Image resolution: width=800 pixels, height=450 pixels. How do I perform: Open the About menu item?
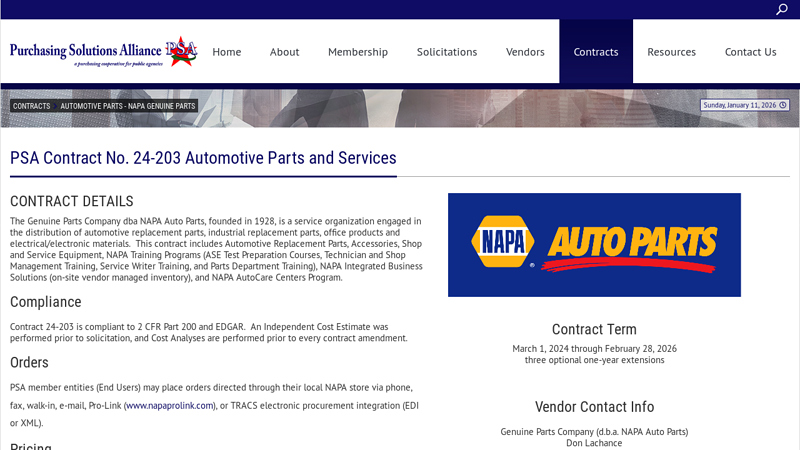coord(284,52)
